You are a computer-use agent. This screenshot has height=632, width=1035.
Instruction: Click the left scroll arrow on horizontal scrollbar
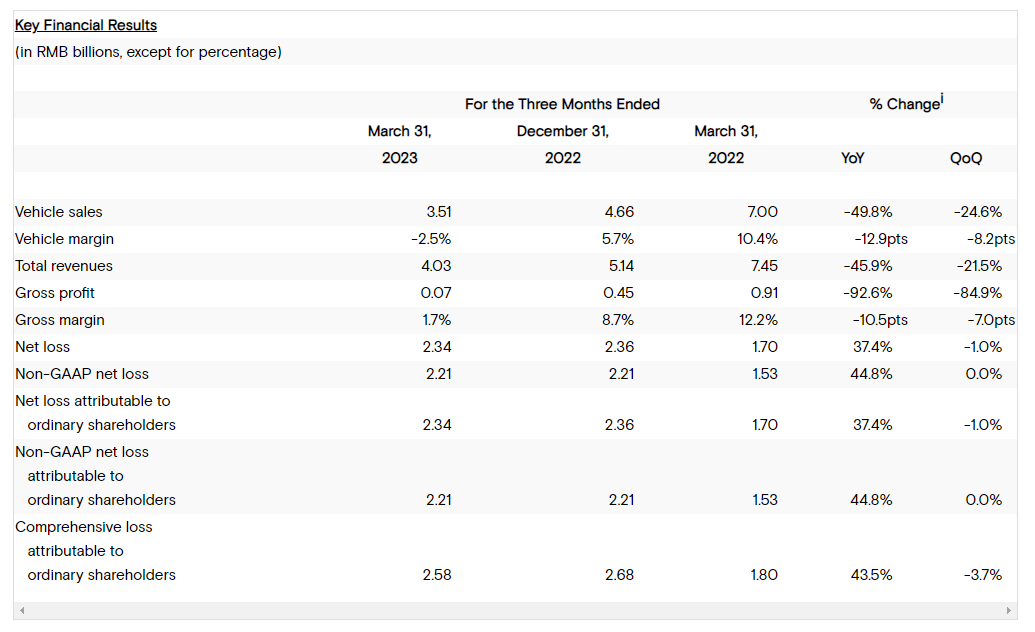tap(22, 610)
